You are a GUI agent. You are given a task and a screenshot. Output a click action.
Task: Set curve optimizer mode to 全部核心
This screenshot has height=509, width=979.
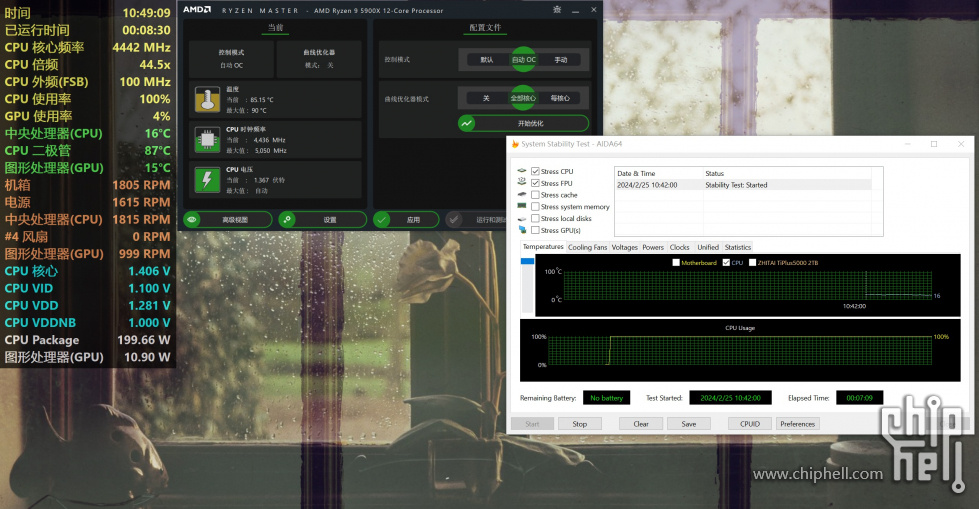(523, 98)
